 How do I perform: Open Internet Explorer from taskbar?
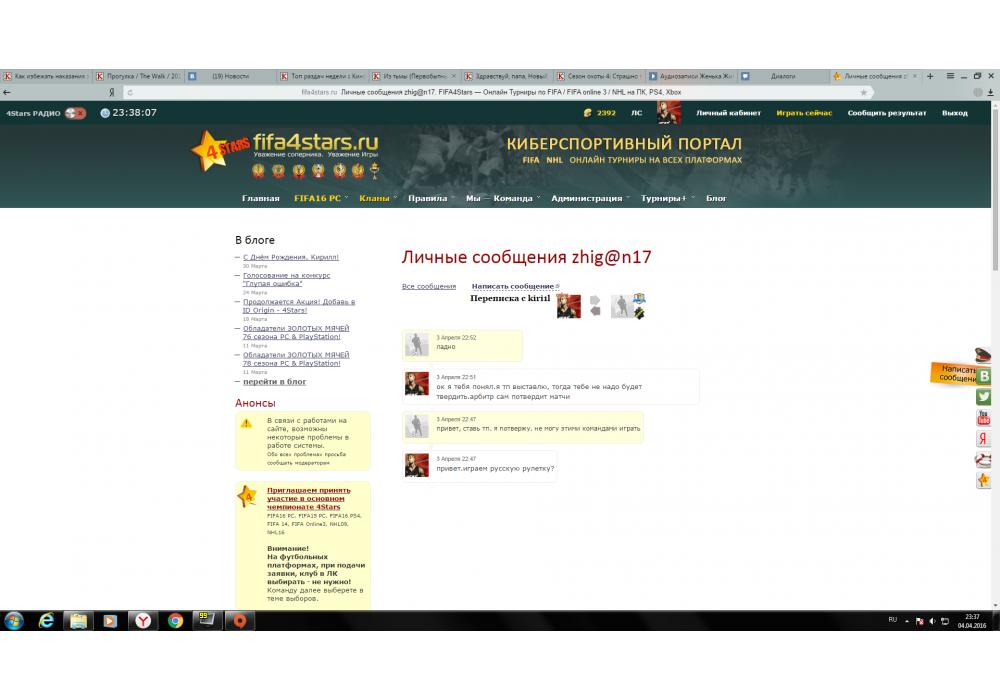pos(46,620)
